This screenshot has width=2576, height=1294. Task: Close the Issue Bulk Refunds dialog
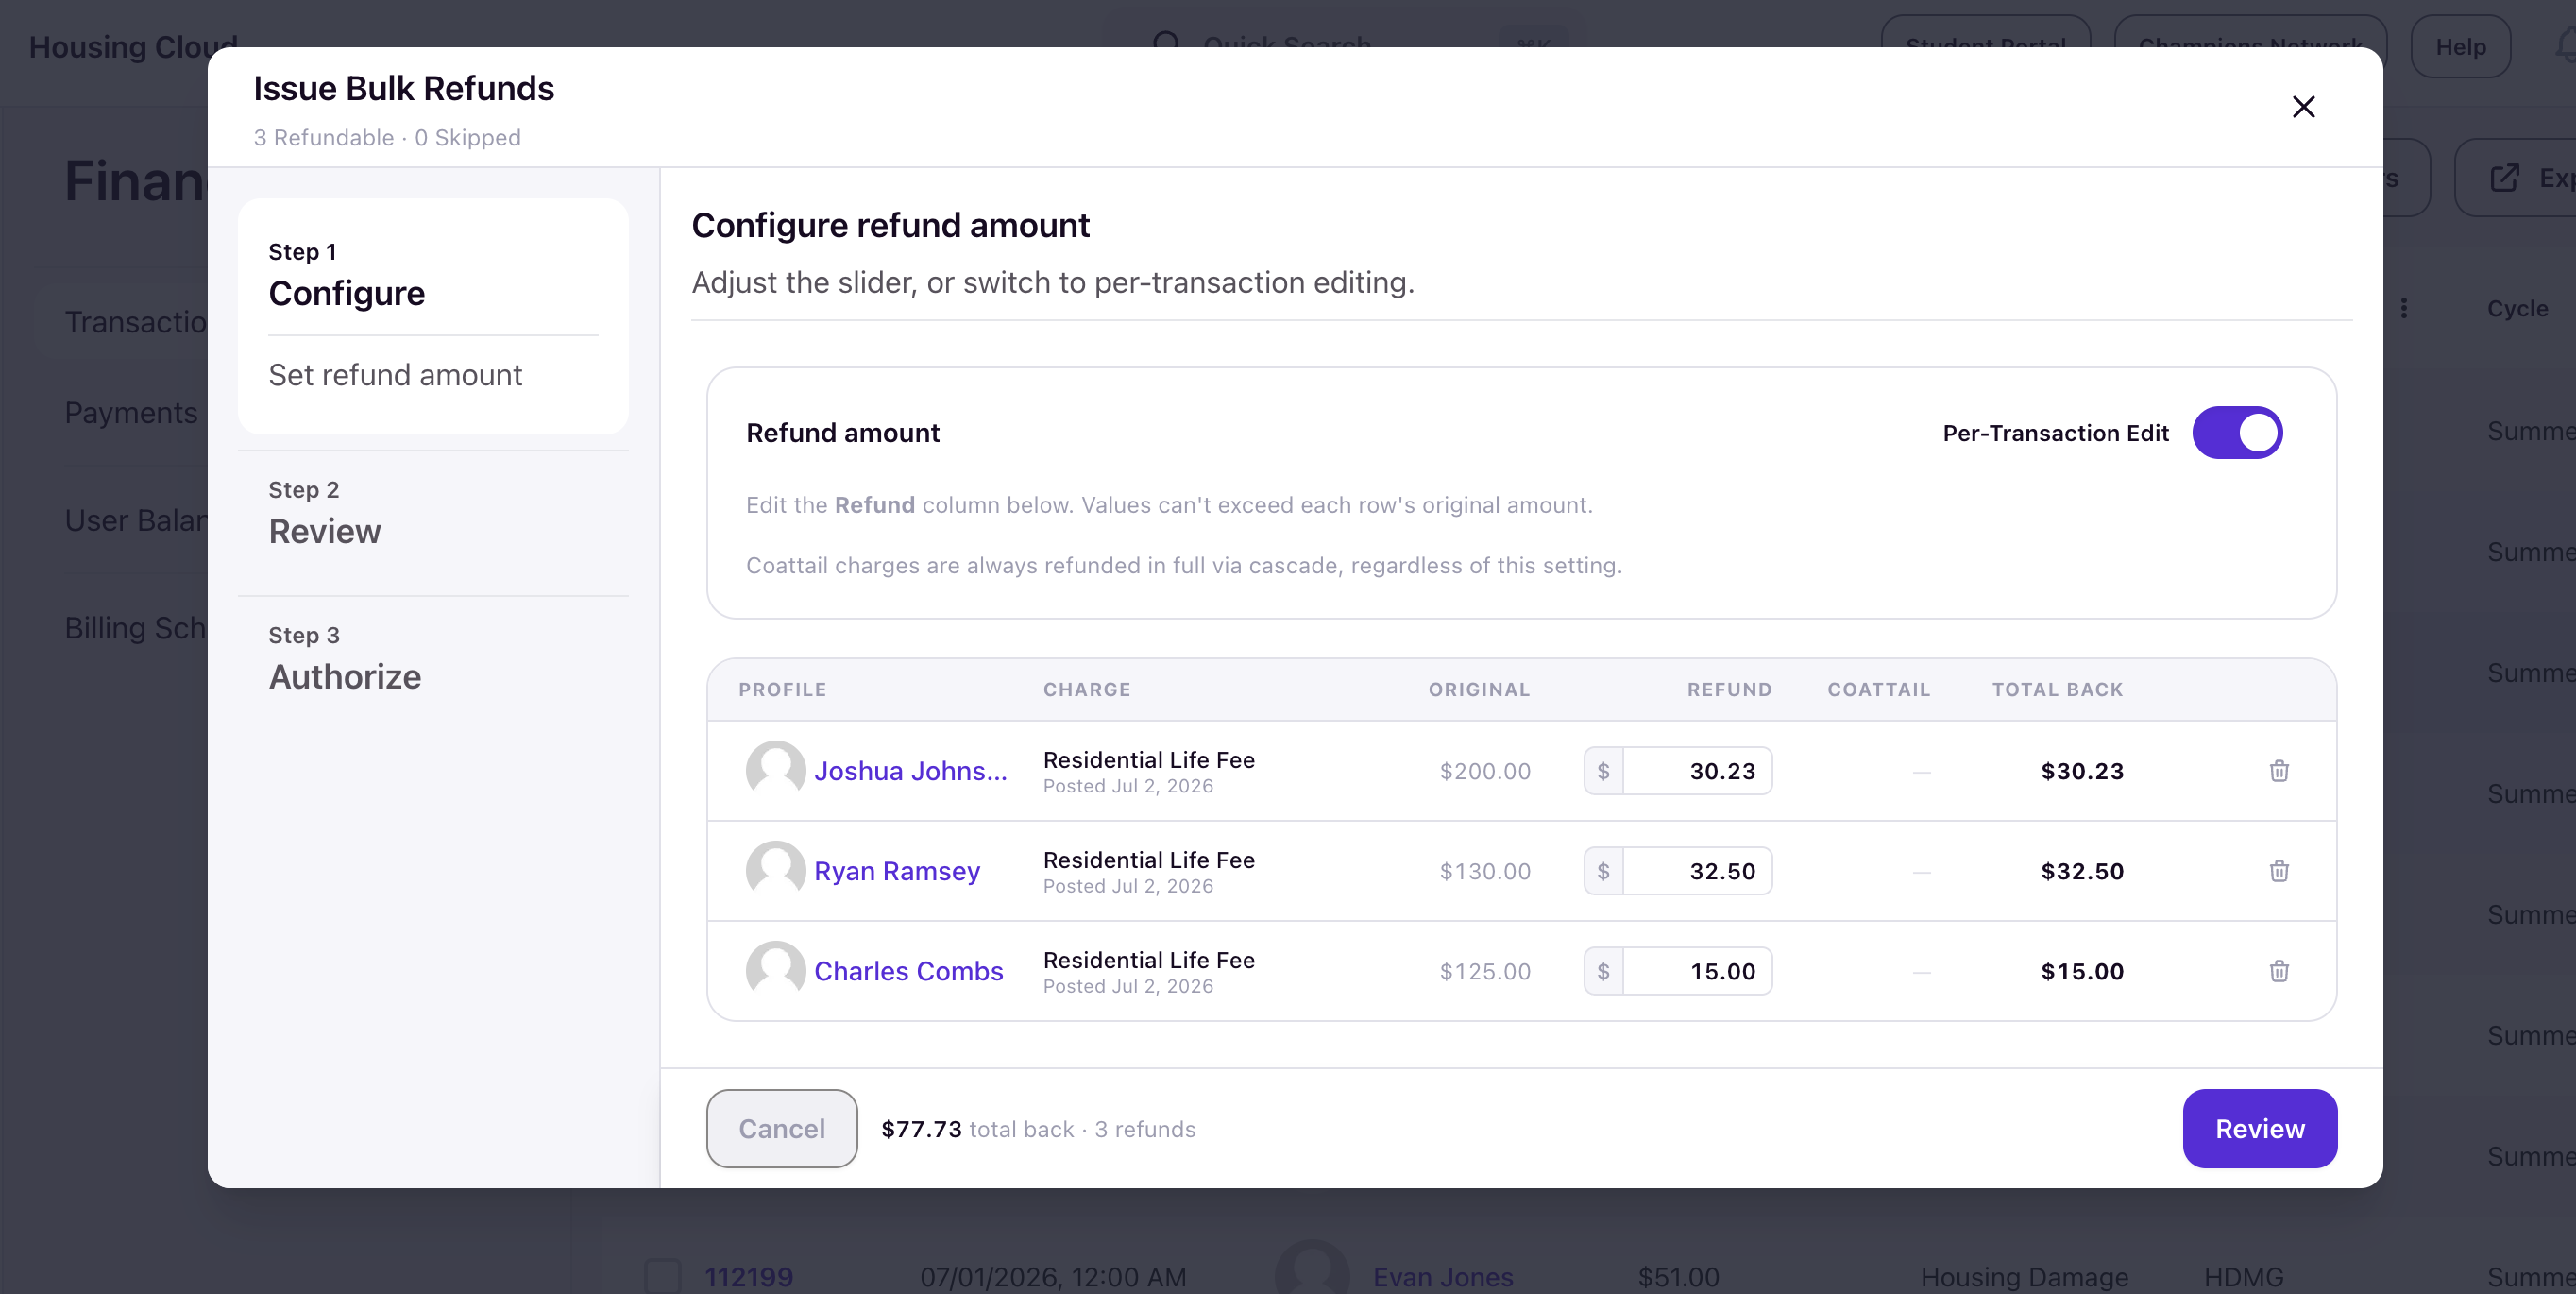(2304, 107)
